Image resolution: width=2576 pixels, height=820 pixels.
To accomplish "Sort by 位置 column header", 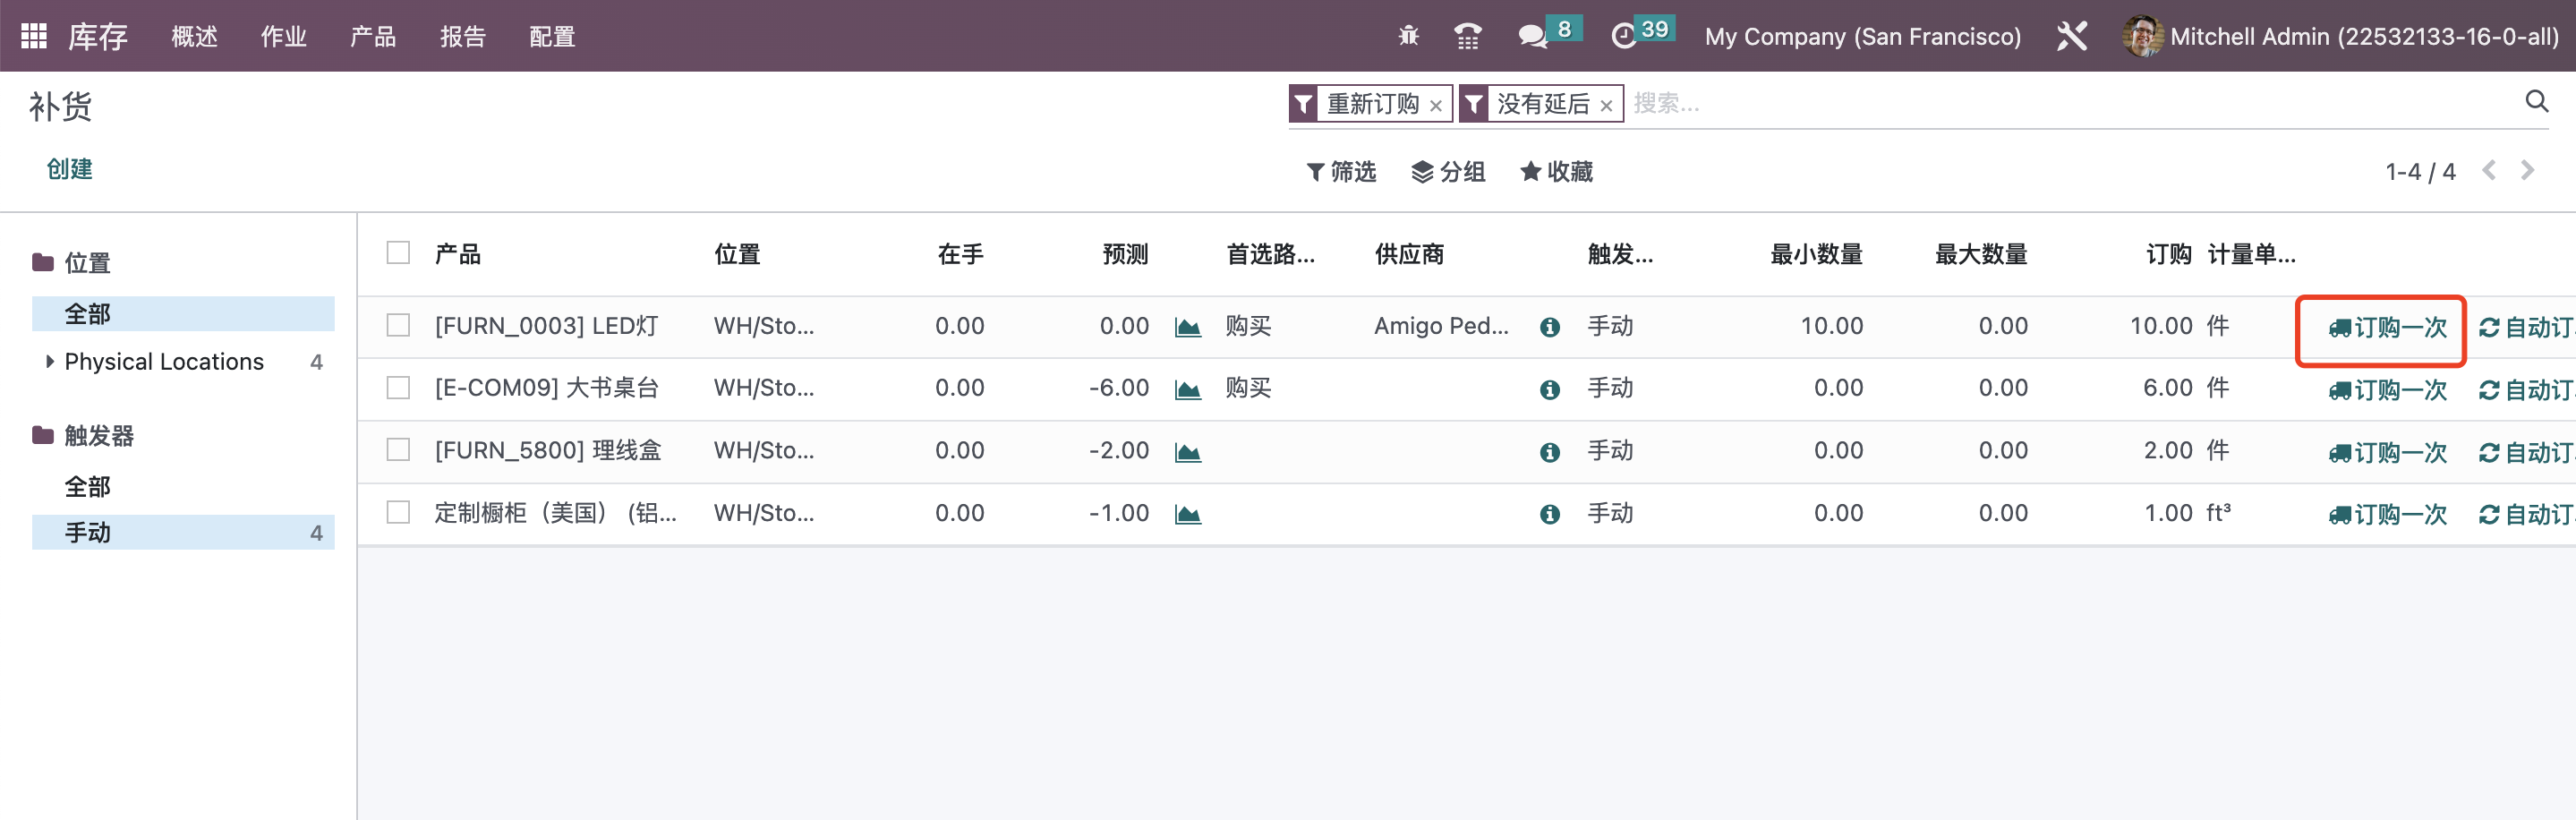I will (737, 254).
